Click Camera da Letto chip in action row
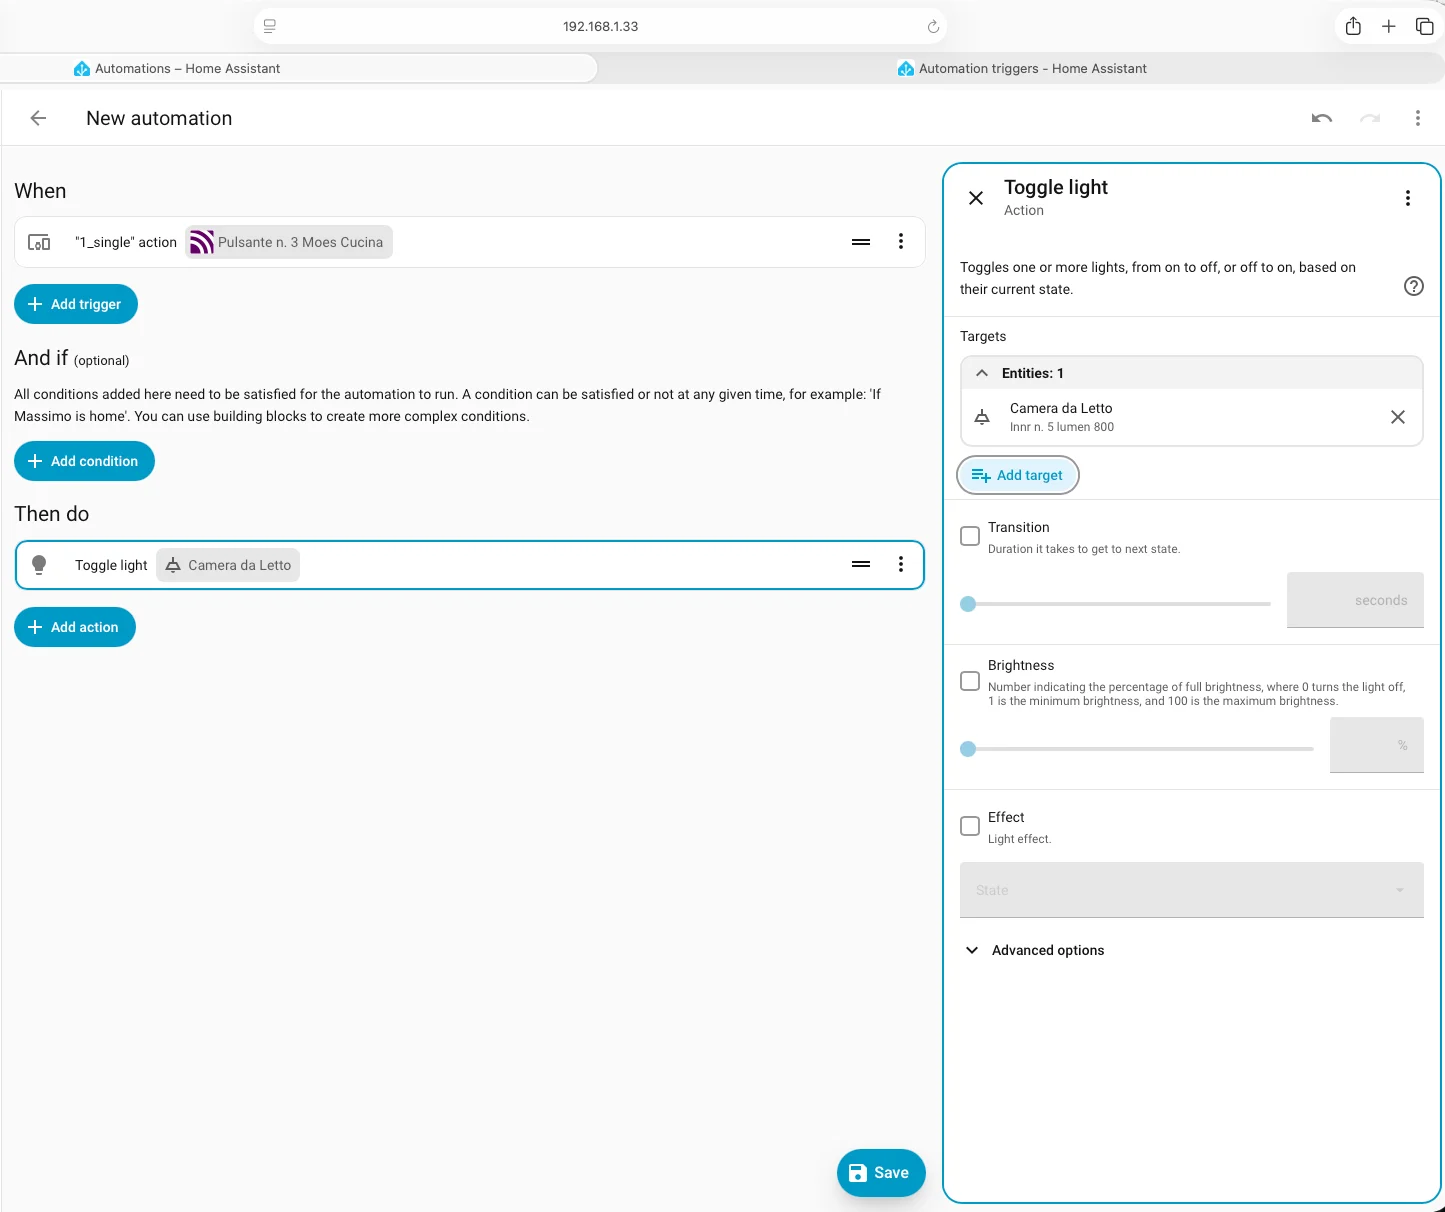Viewport: 1445px width, 1212px height. coord(228,565)
